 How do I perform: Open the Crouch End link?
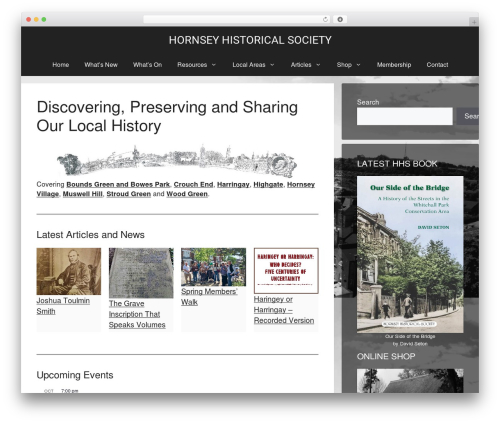[193, 184]
